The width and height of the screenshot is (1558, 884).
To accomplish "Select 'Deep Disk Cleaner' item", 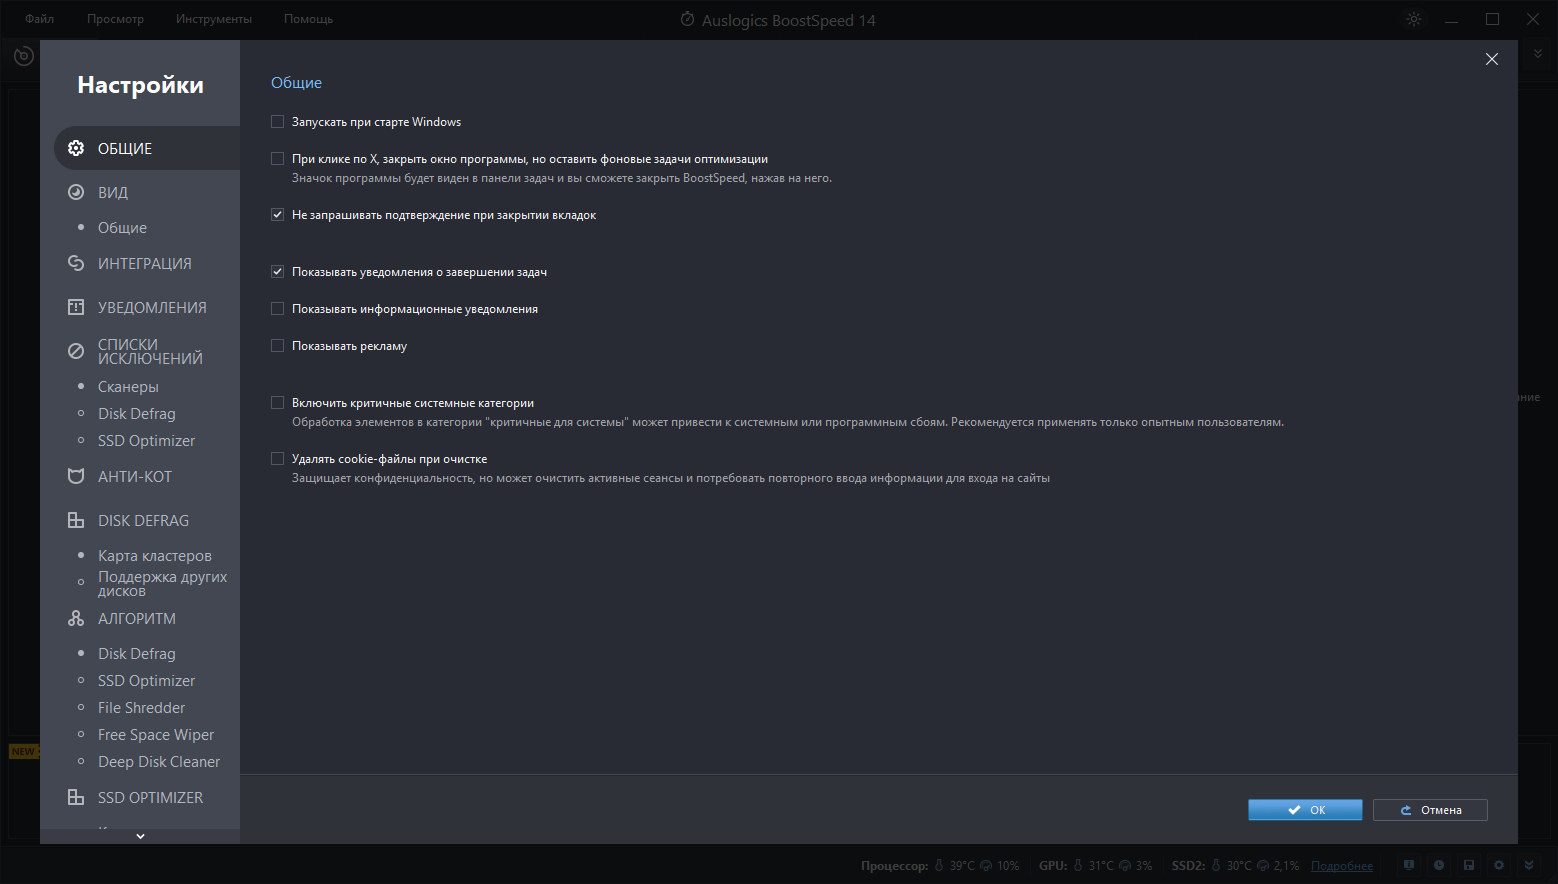I will click(159, 762).
